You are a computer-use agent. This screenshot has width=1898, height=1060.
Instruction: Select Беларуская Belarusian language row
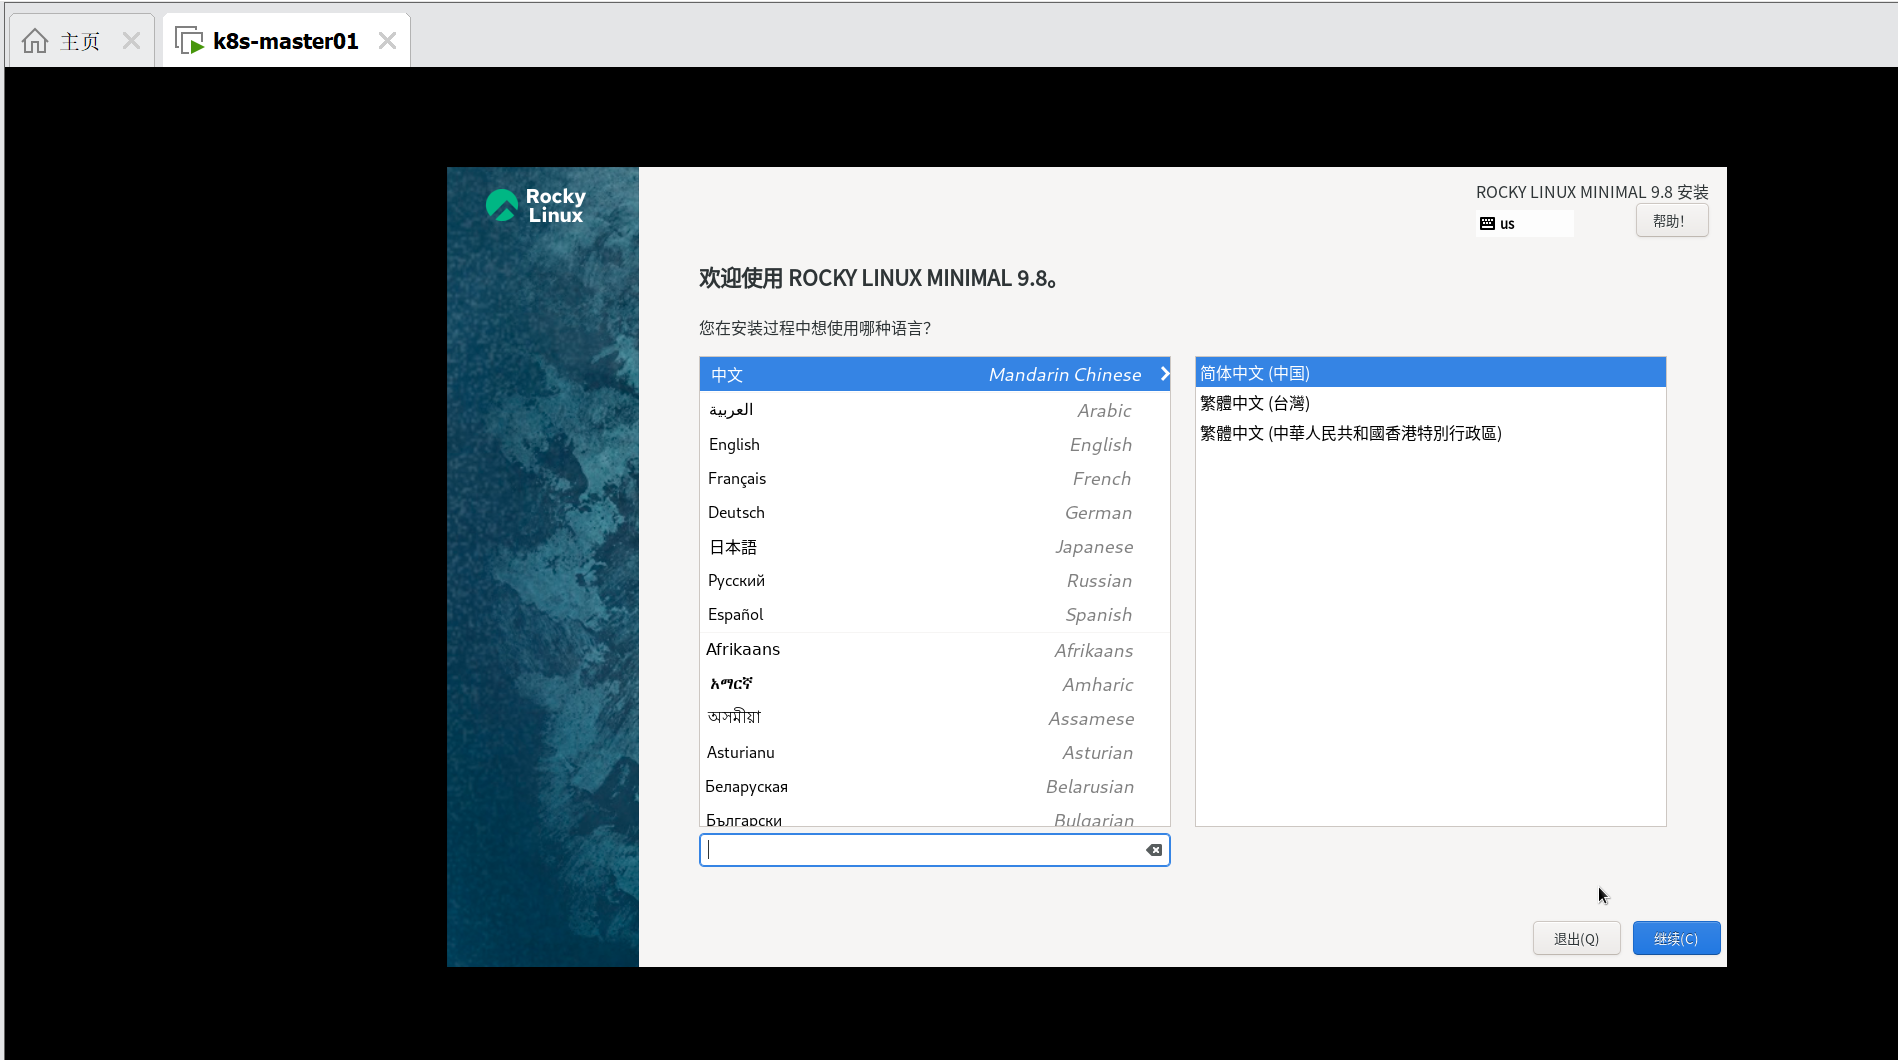(x=935, y=786)
